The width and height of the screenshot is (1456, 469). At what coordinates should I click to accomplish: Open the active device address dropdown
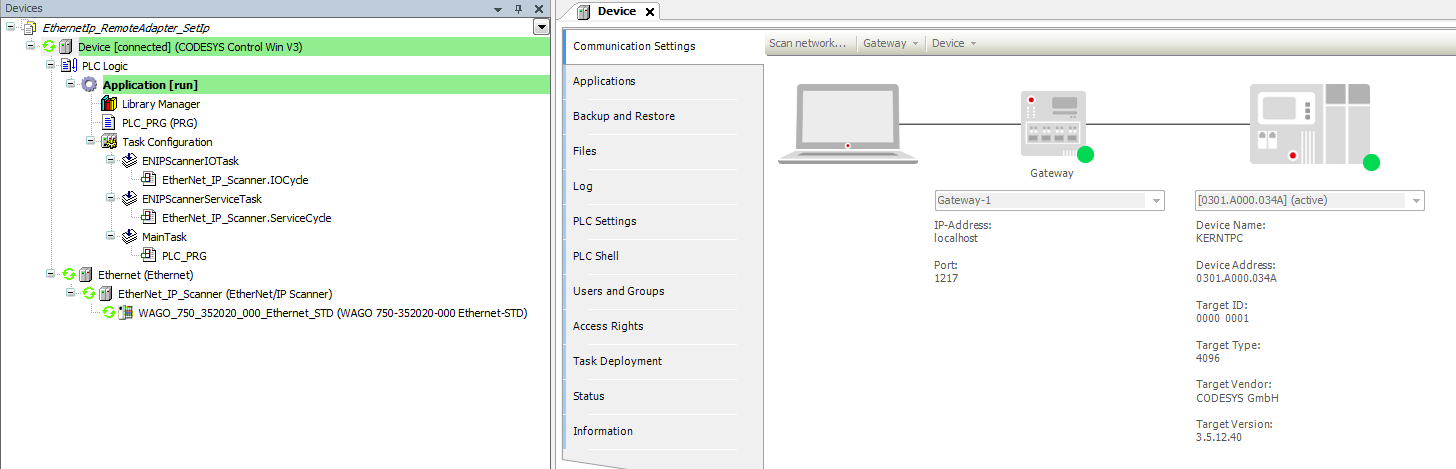1416,200
